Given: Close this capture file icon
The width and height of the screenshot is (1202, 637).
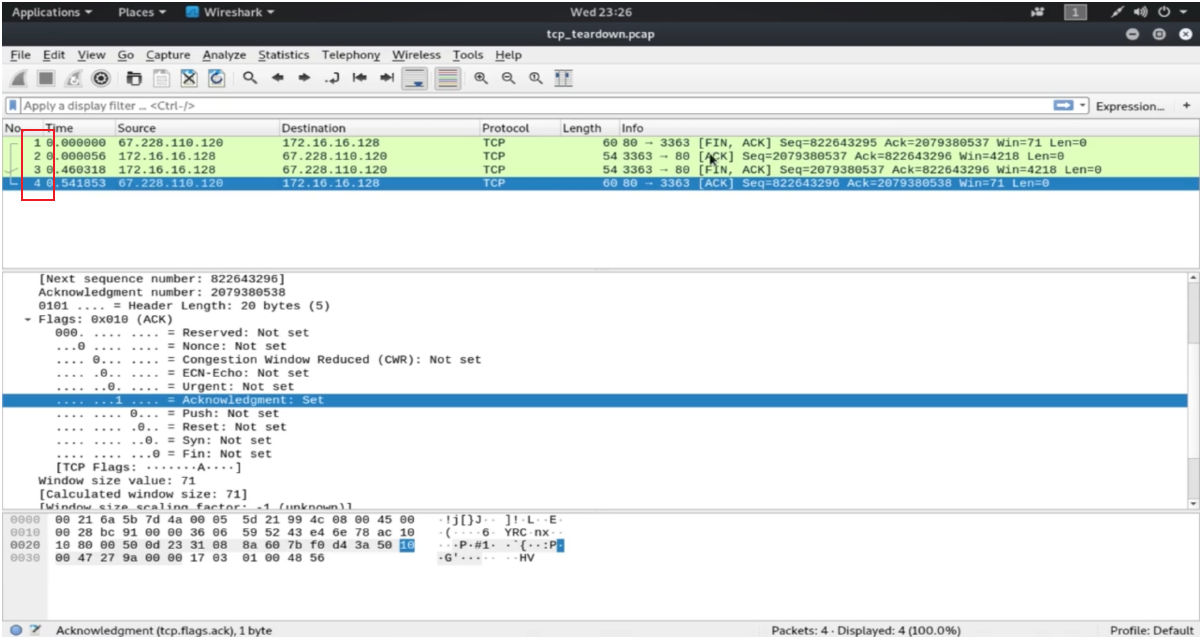Looking at the screenshot, I should 188,78.
